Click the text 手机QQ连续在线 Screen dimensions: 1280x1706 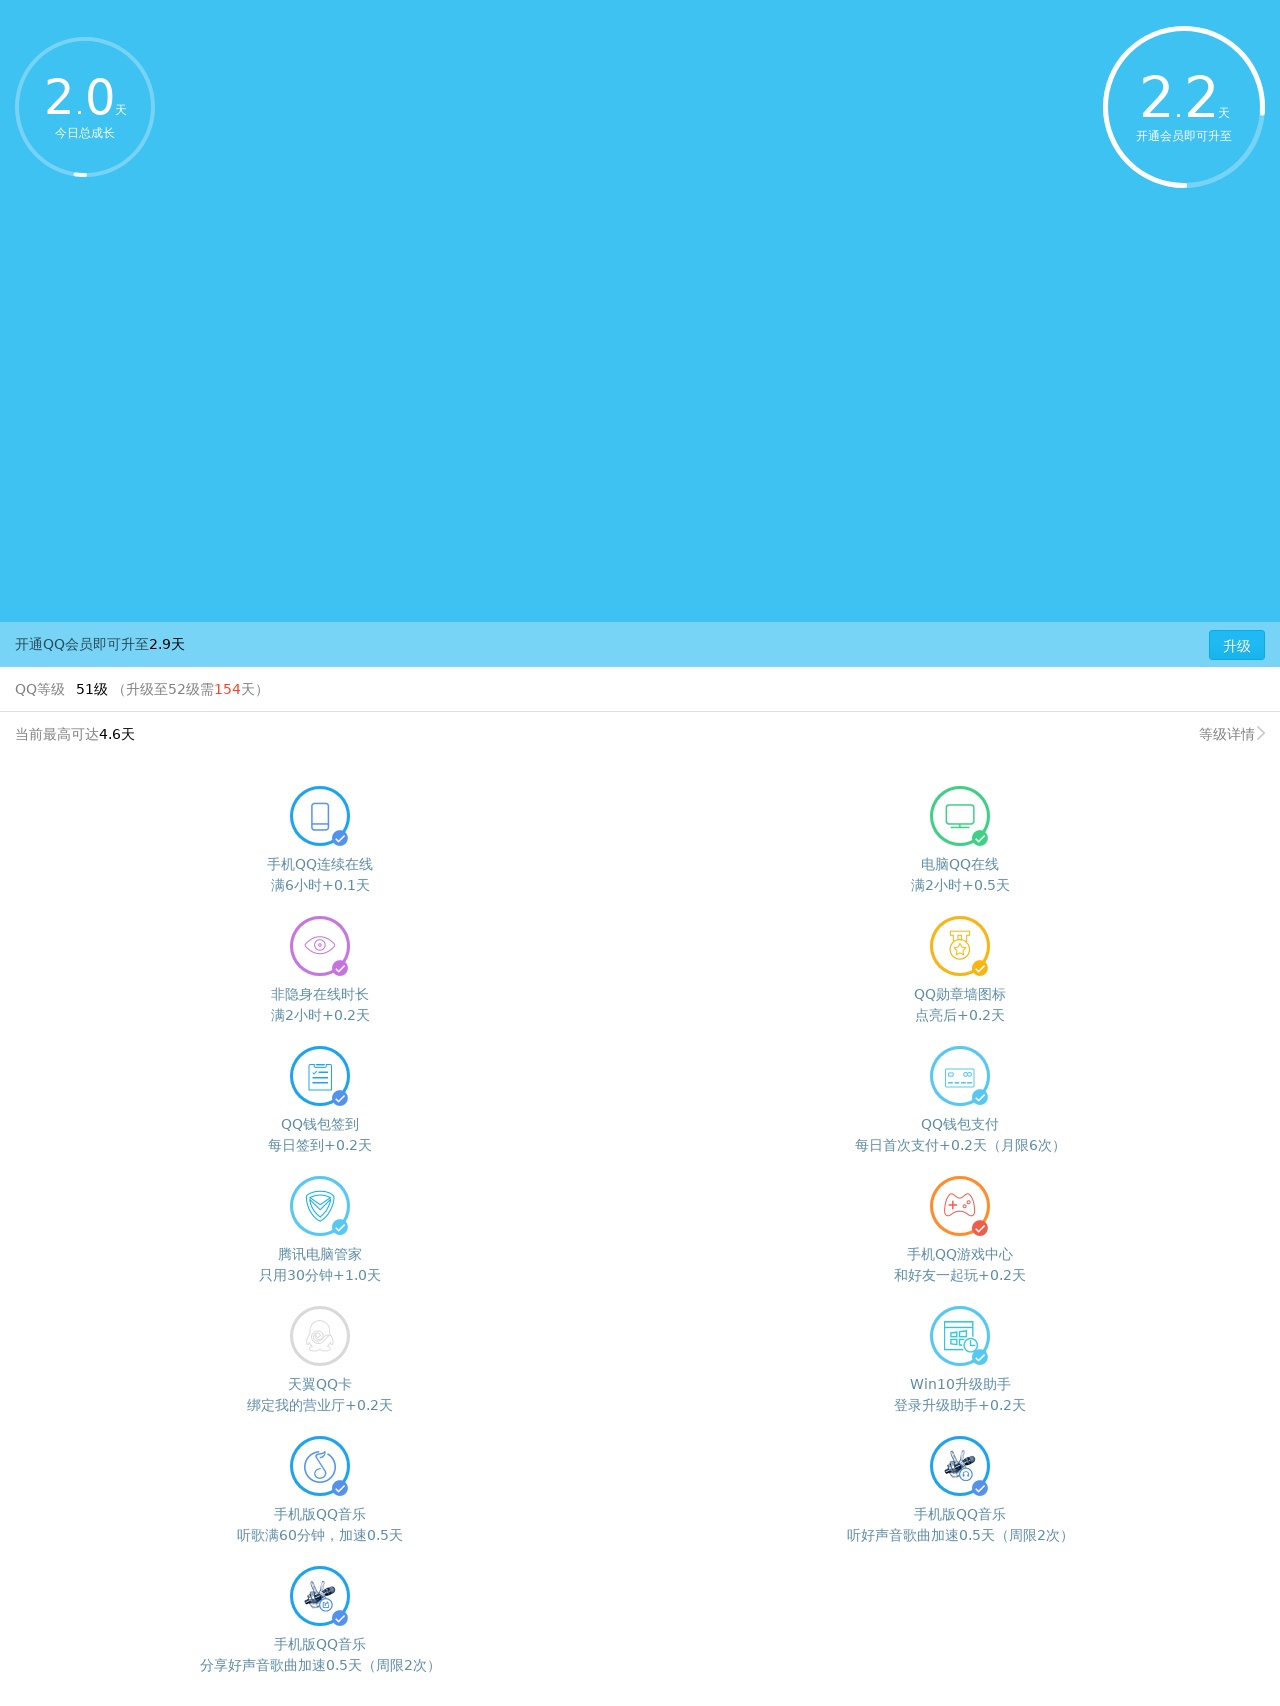320,864
